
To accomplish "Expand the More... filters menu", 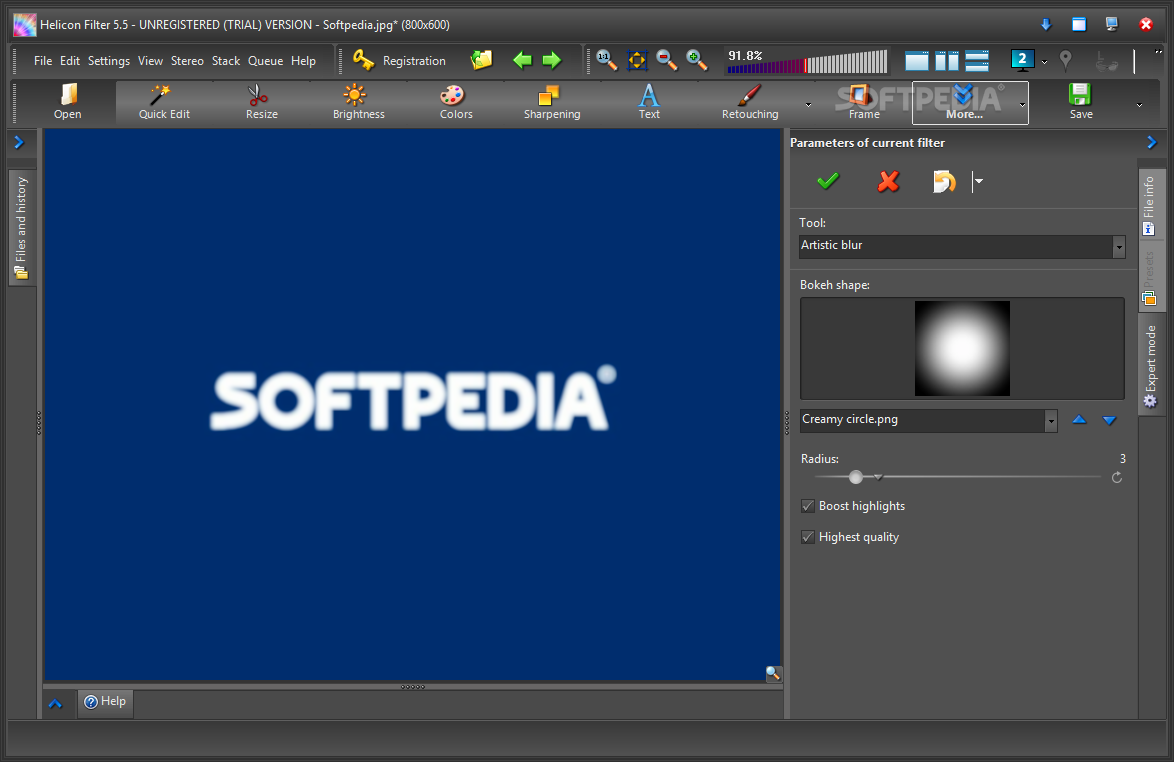I will click(x=963, y=102).
